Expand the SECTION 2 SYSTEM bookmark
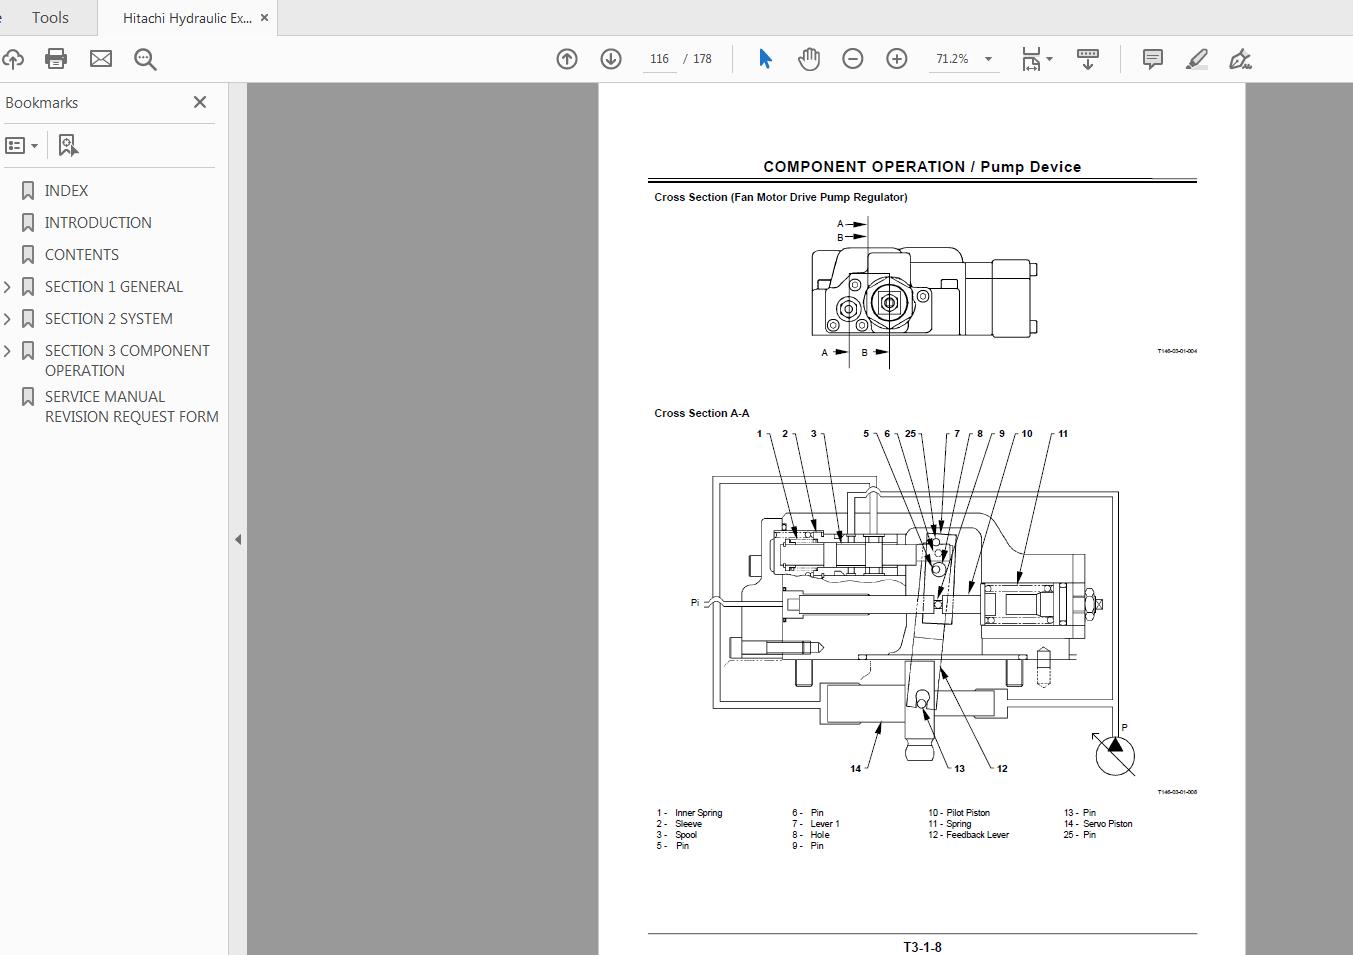The width and height of the screenshot is (1353, 955). (8, 318)
